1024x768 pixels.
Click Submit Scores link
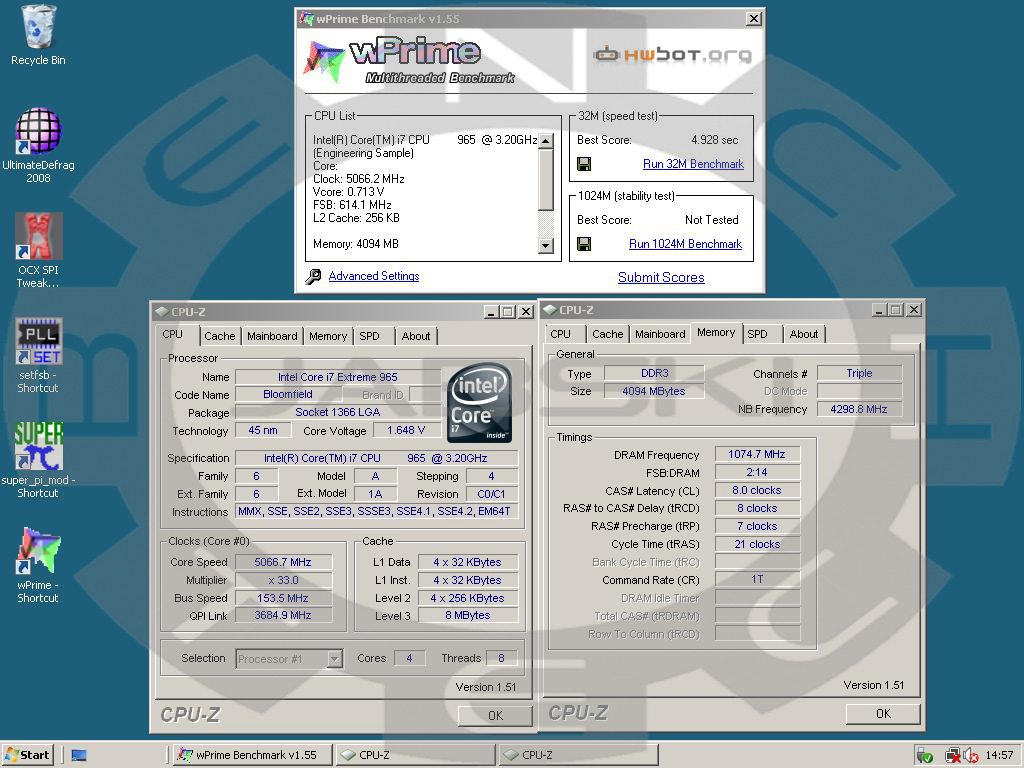pos(661,277)
